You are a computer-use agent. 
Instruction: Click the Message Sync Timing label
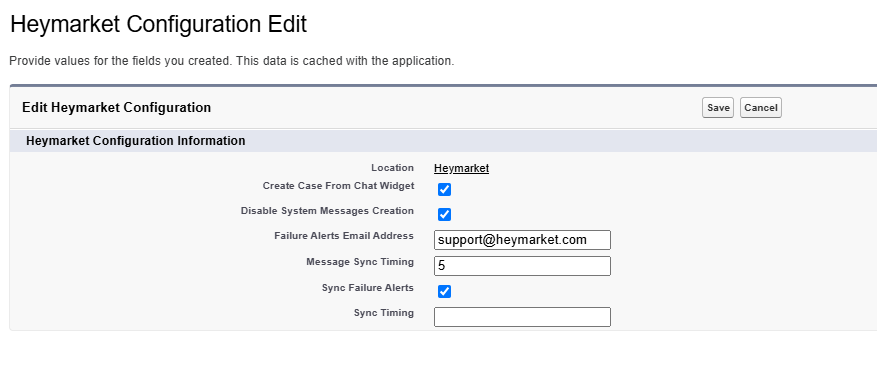[360, 262]
